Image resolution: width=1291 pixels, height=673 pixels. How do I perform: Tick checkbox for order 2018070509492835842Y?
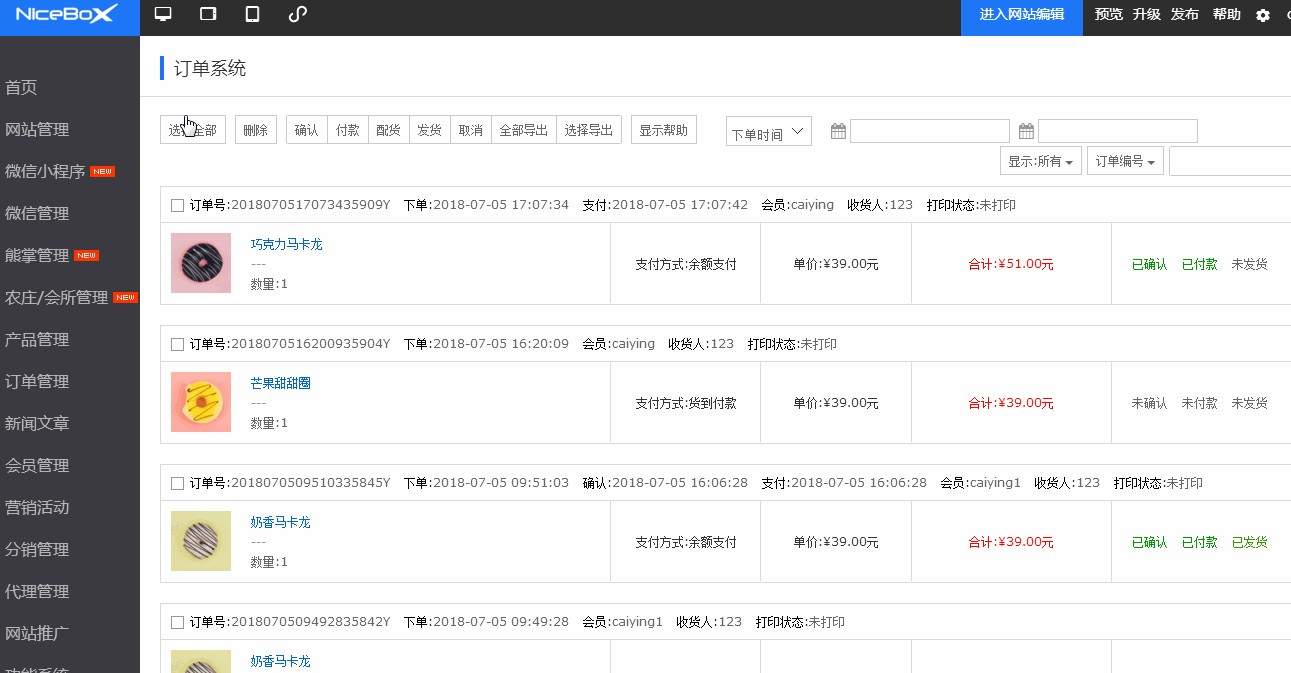[x=177, y=622]
